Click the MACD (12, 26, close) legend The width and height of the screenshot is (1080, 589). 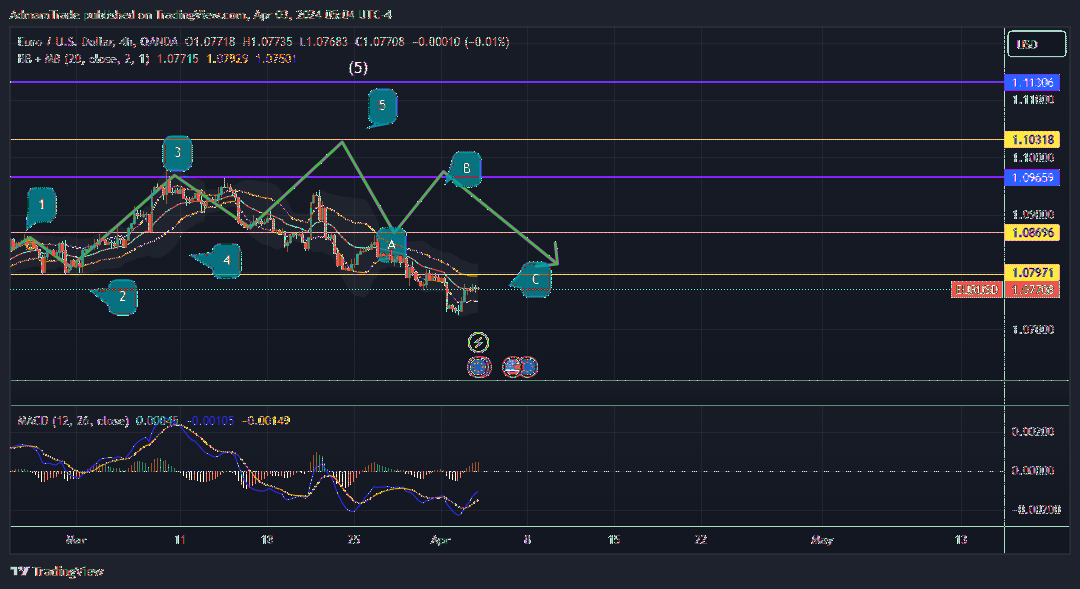click(73, 420)
